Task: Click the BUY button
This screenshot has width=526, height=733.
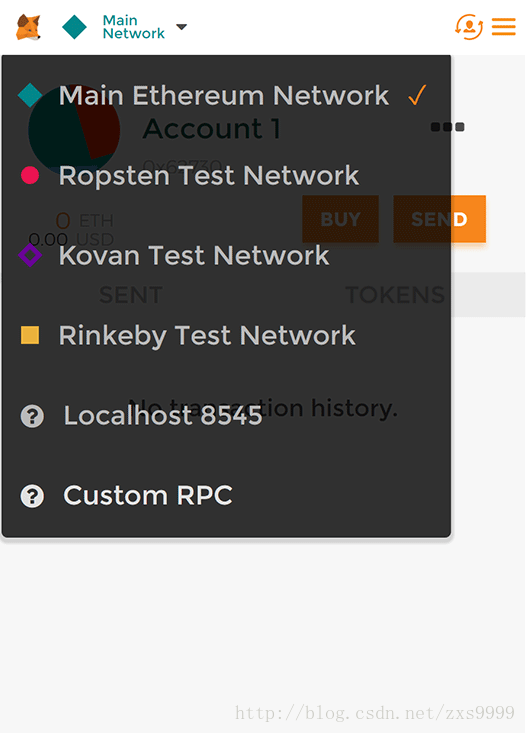Action: click(340, 219)
